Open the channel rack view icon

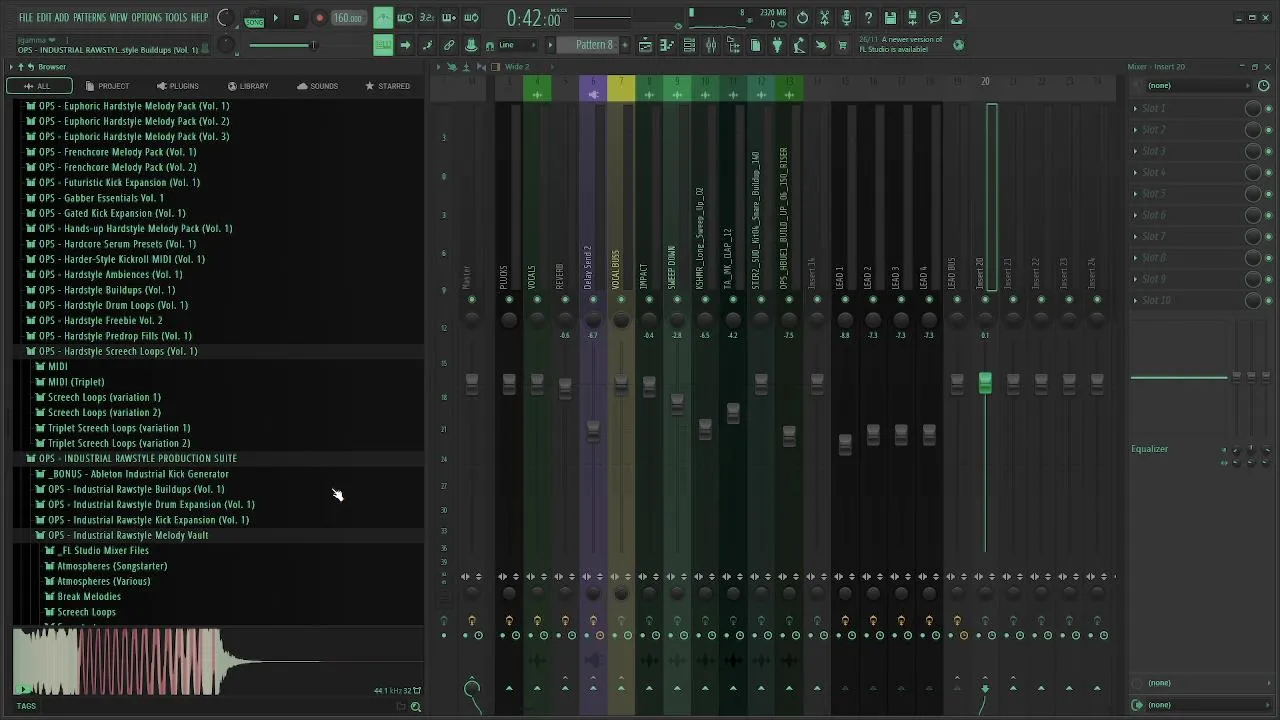click(x=689, y=45)
